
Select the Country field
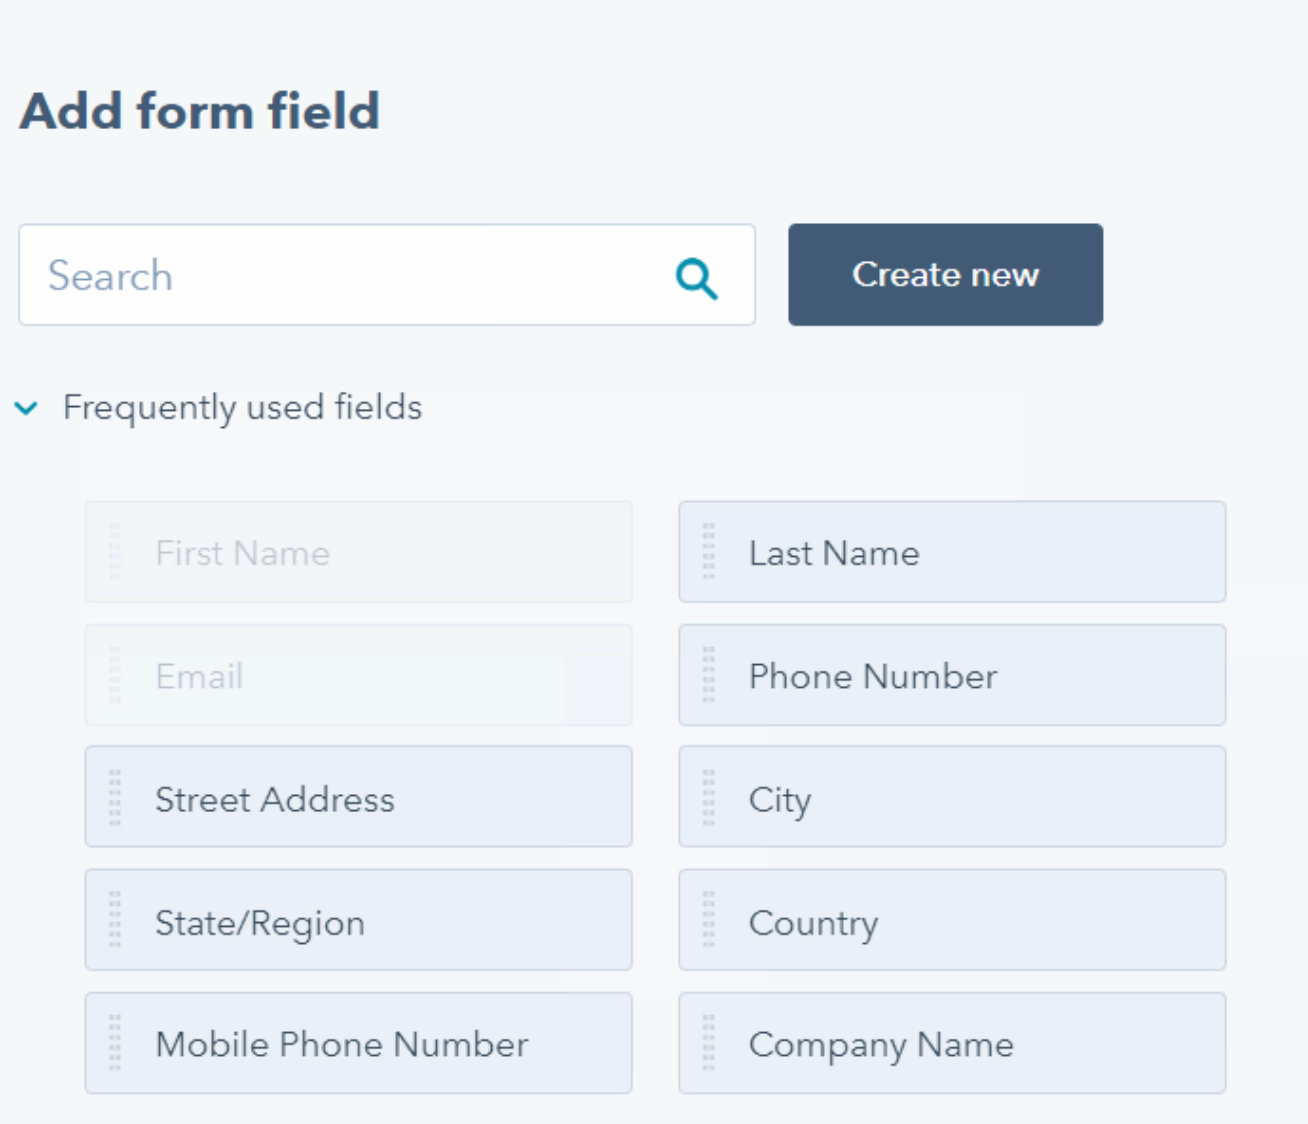point(952,920)
